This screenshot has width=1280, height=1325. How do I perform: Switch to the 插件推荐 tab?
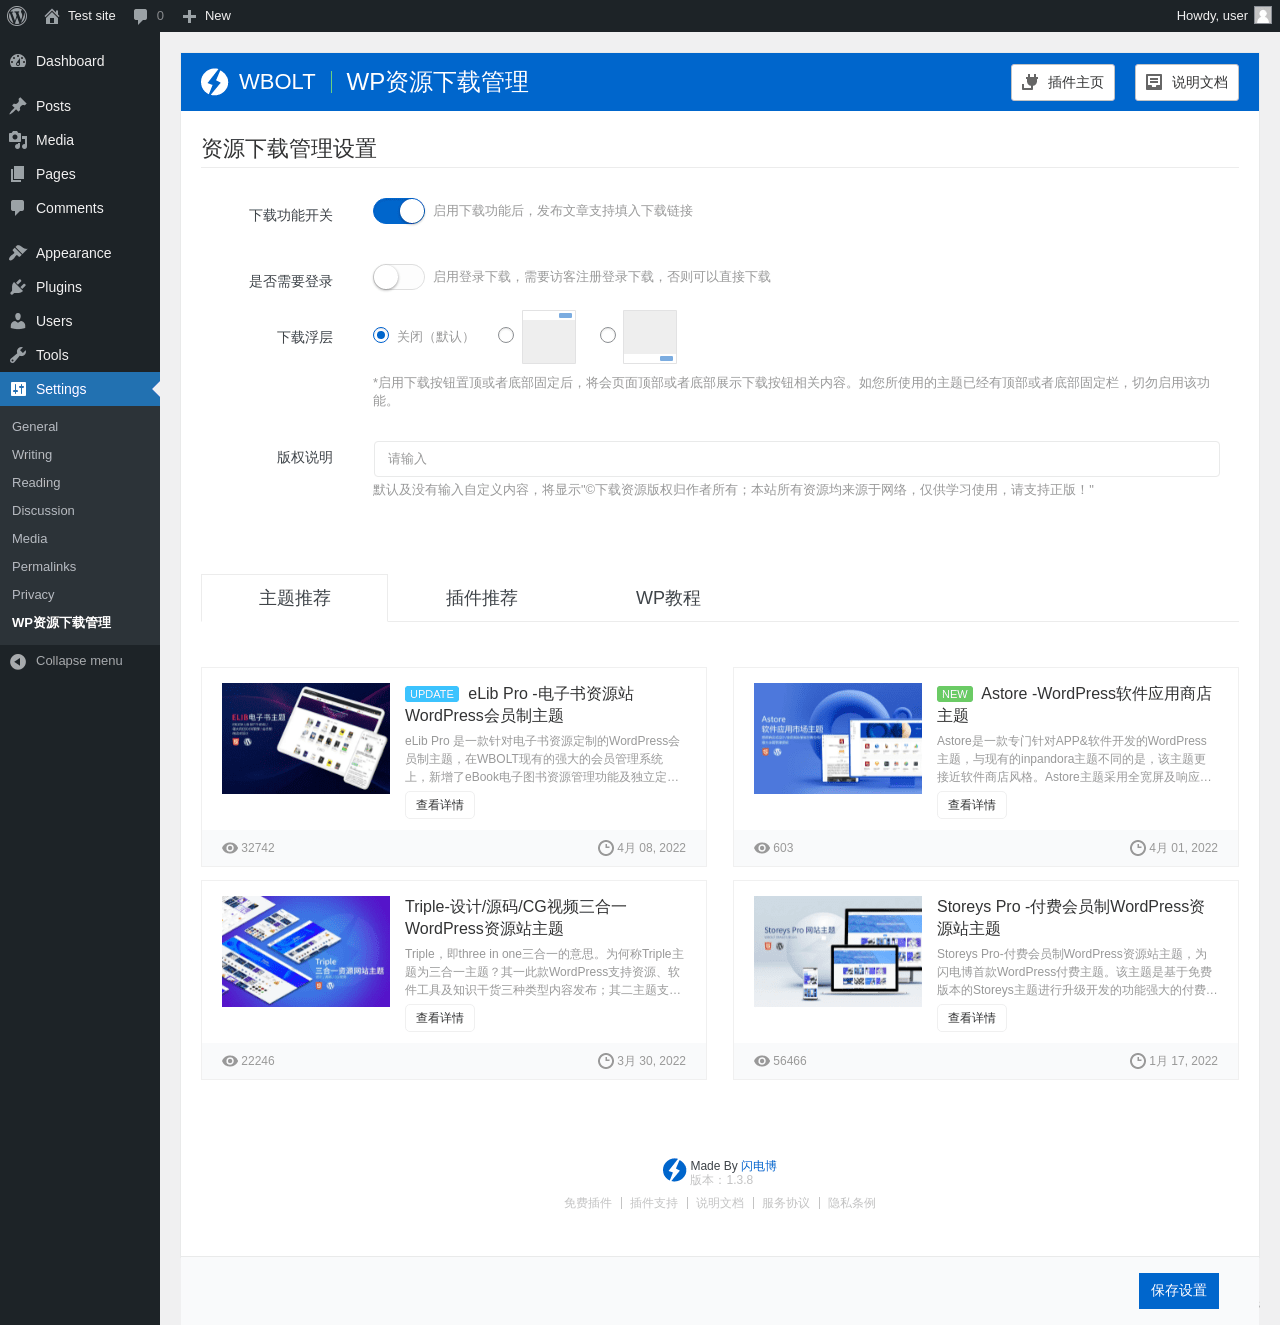pos(482,598)
